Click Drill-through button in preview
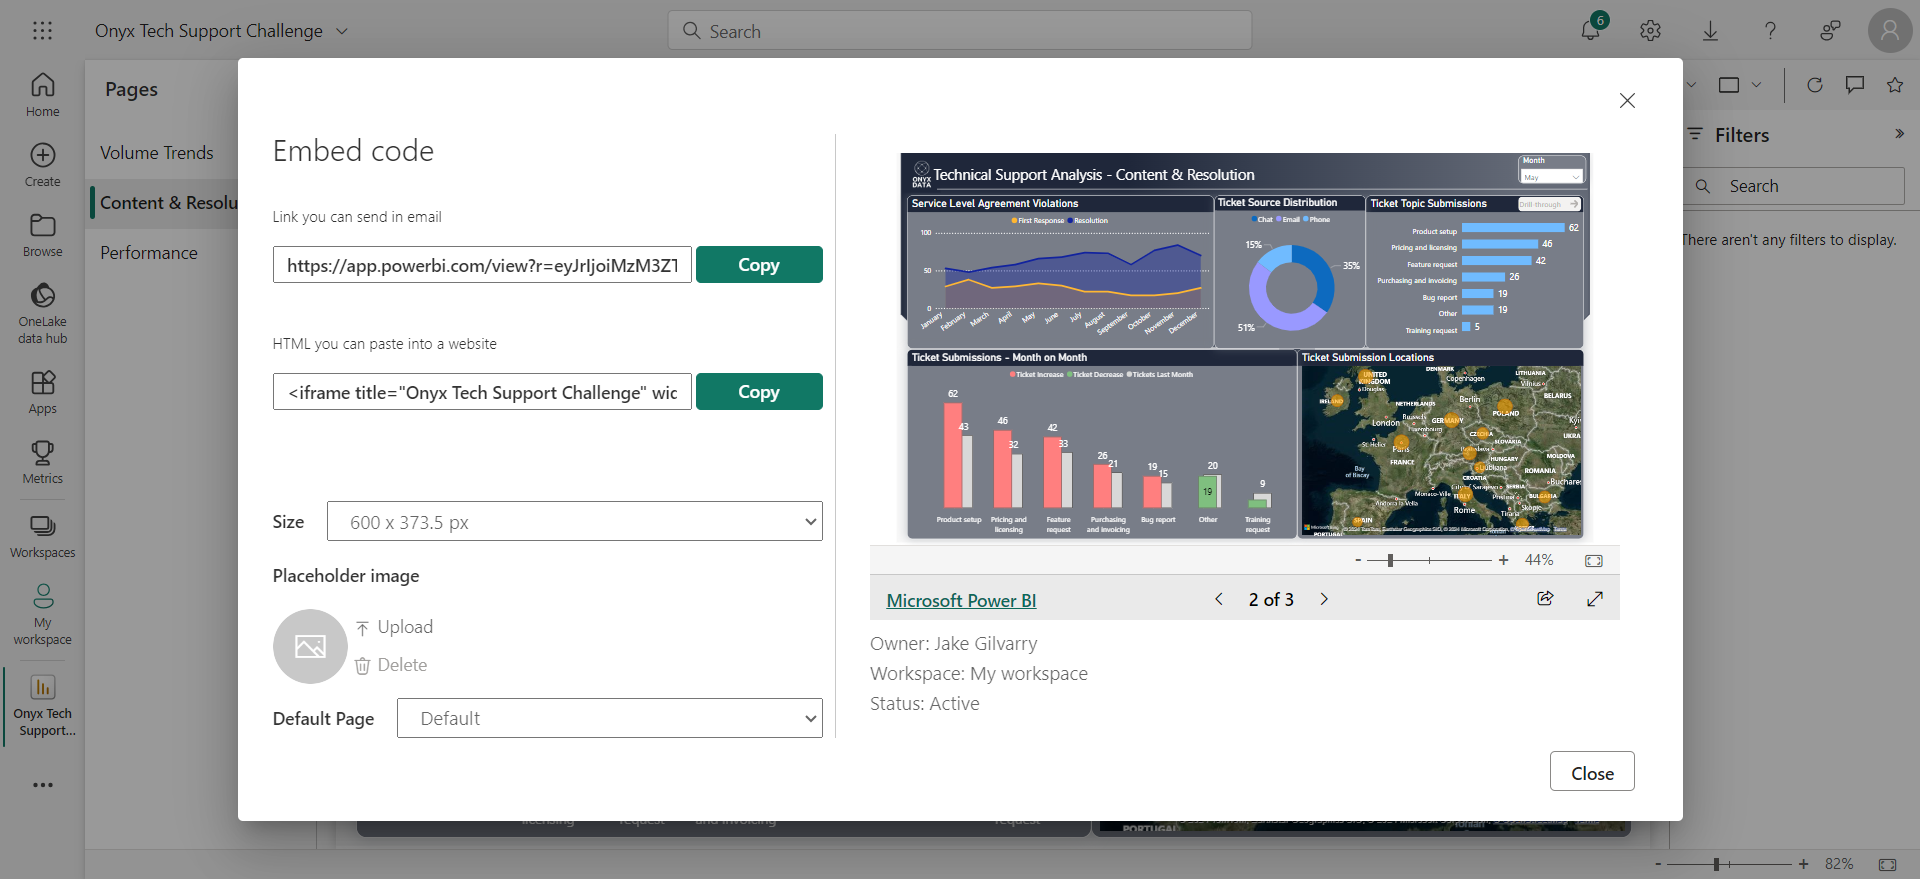The image size is (1920, 879). click(x=1549, y=204)
